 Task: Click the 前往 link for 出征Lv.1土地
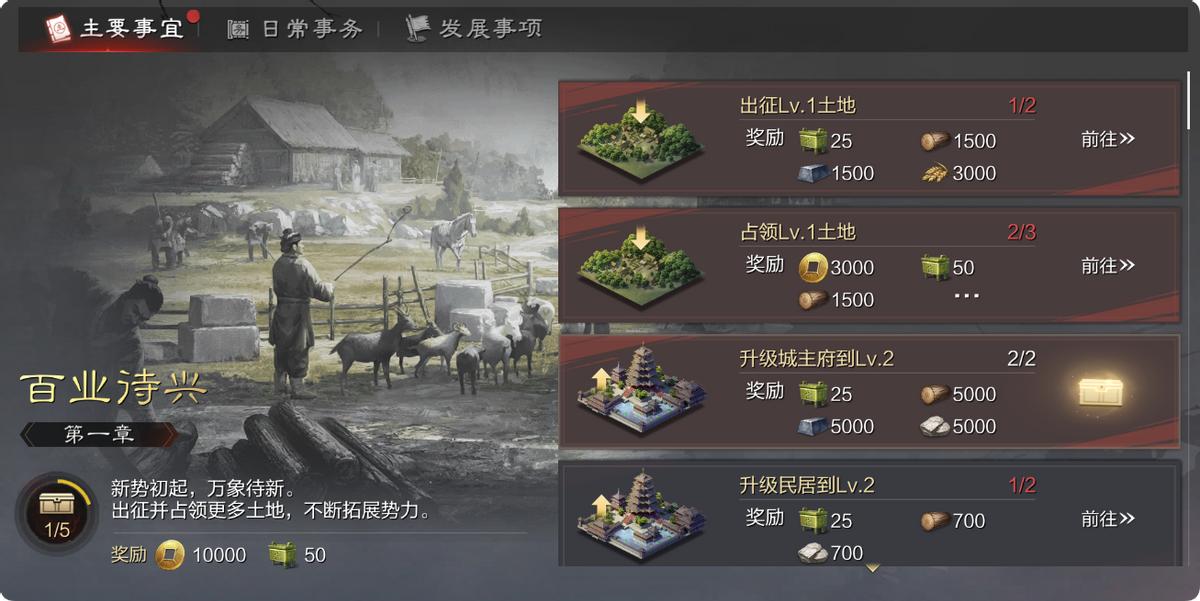point(1108,139)
